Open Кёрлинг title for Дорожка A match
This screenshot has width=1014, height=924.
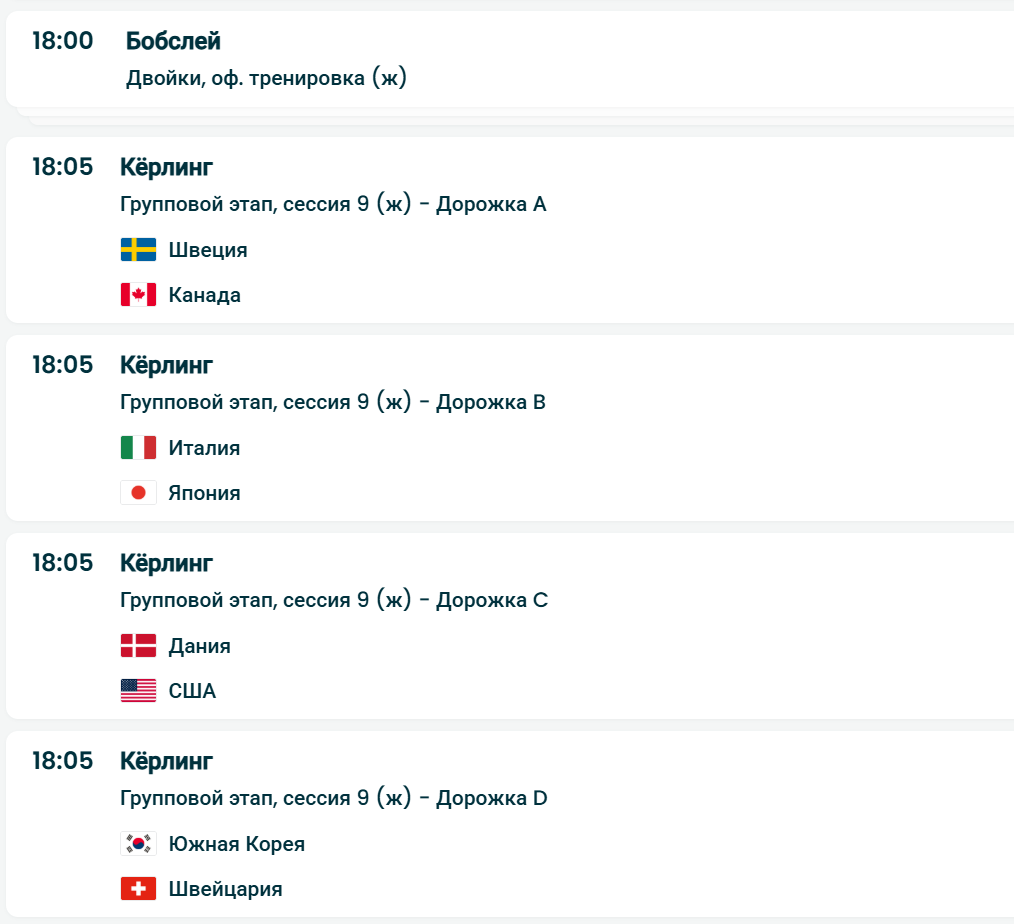click(x=166, y=167)
